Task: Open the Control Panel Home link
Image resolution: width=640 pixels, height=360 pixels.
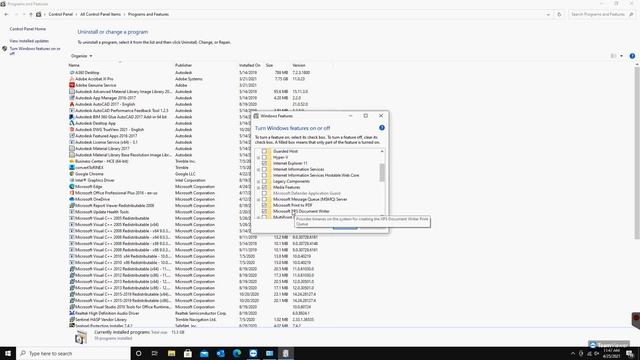Action: (28, 29)
